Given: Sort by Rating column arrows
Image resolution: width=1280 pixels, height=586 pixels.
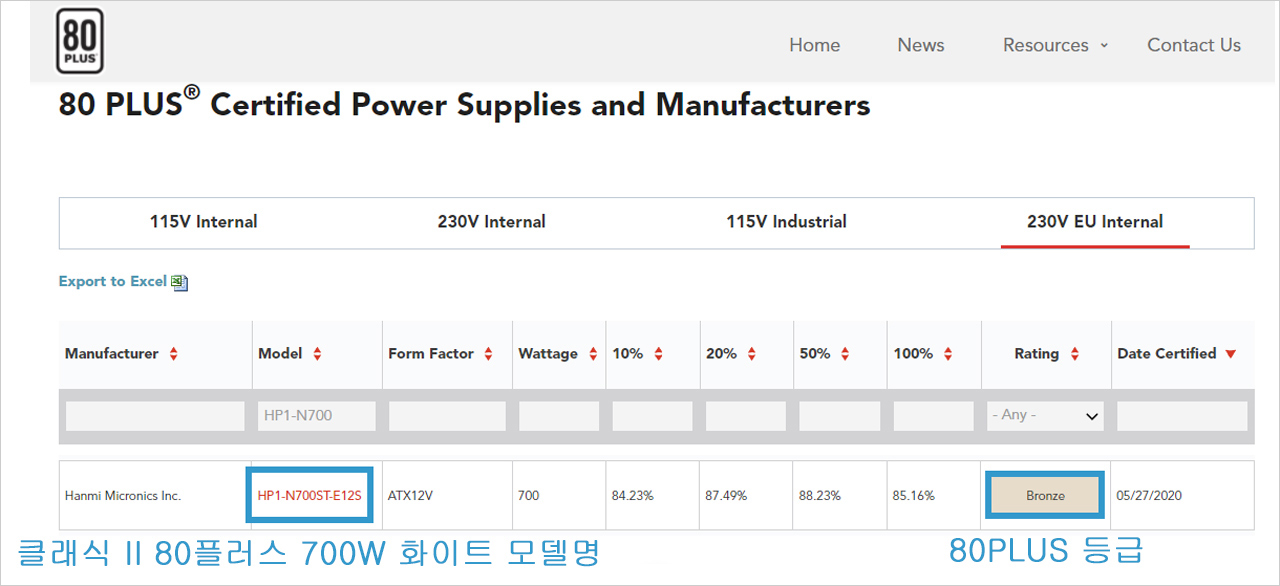Looking at the screenshot, I should pos(1074,354).
